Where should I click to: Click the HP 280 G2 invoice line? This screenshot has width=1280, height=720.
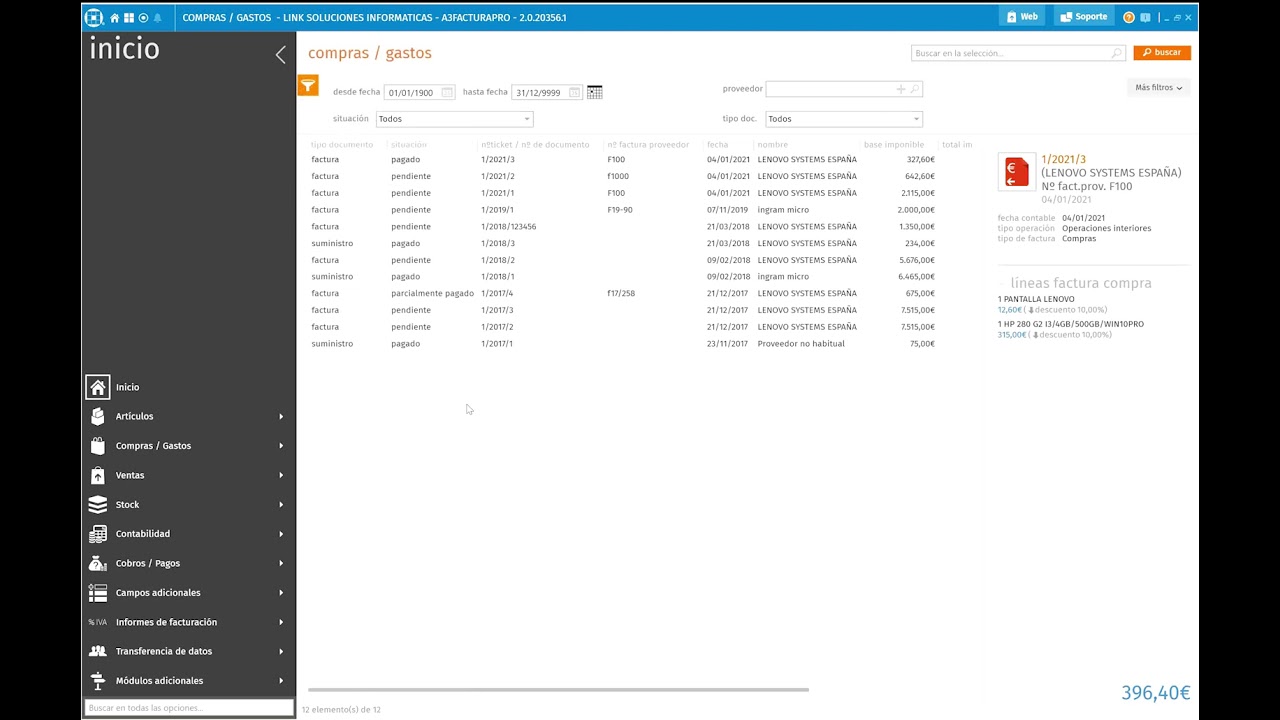click(1071, 324)
